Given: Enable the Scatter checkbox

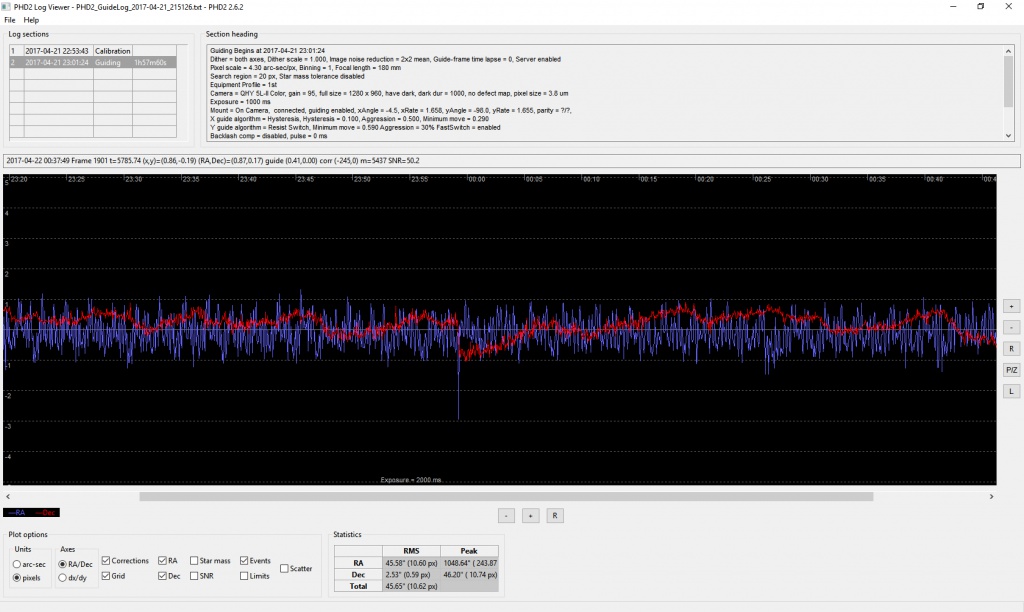Looking at the screenshot, I should point(284,568).
